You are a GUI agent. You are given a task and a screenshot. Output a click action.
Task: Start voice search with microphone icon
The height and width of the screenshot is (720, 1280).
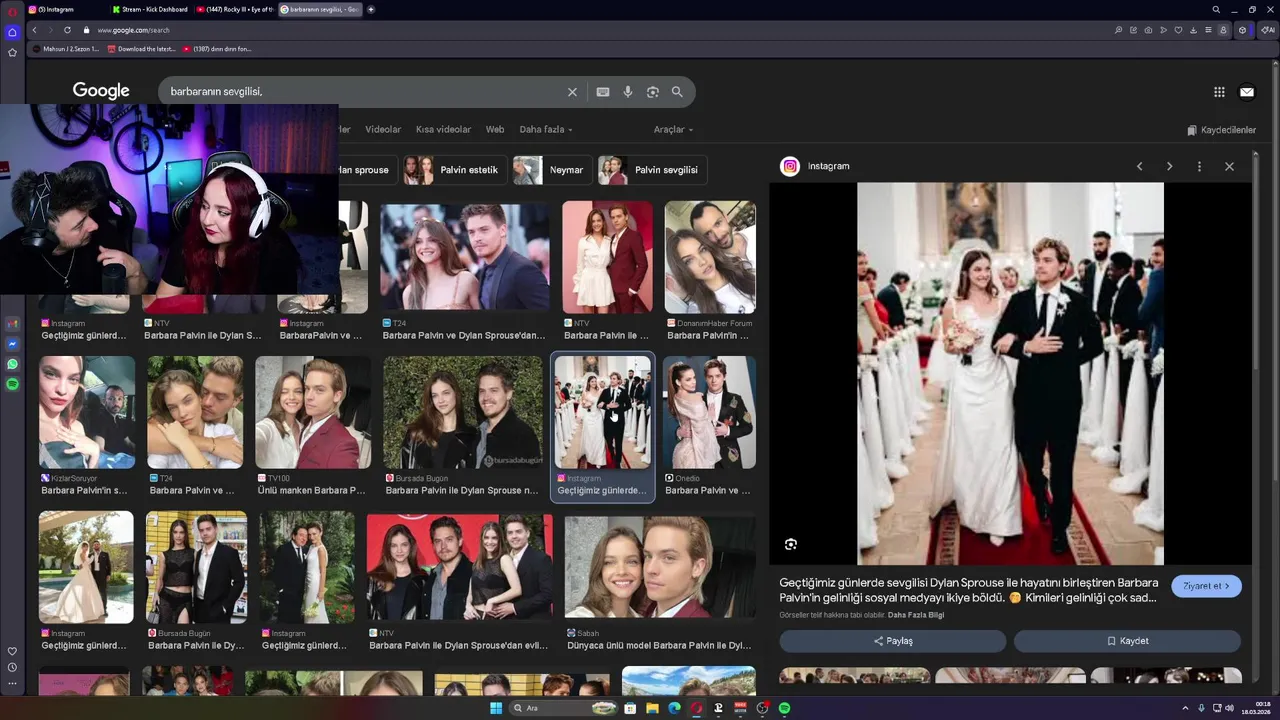628,92
